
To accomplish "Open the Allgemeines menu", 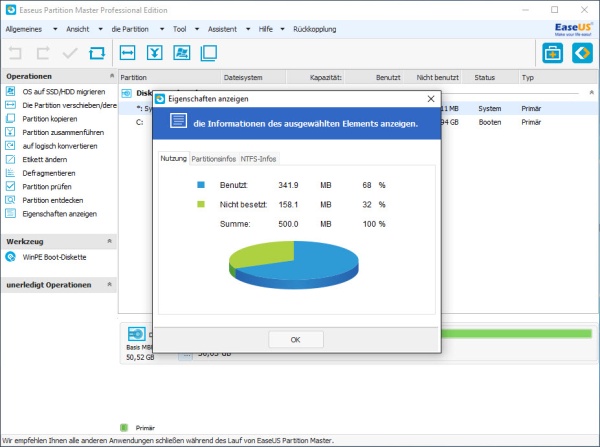I will [24, 29].
